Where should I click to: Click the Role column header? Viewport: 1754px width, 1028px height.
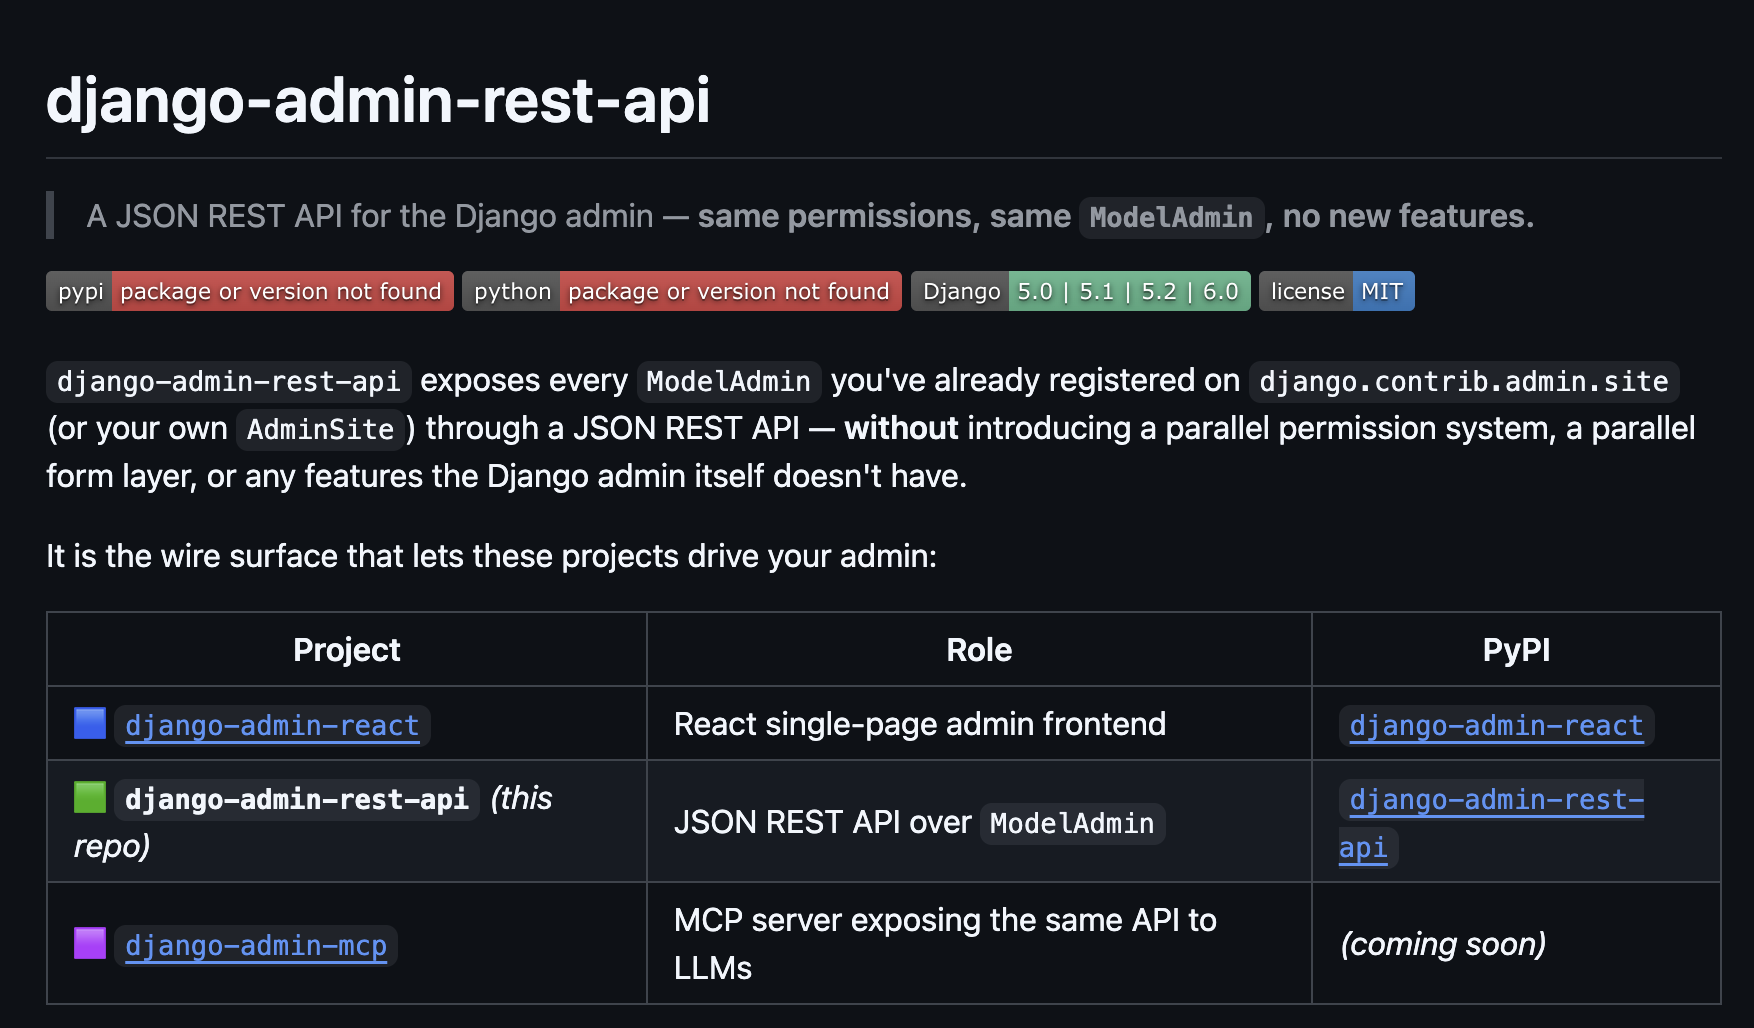979,650
